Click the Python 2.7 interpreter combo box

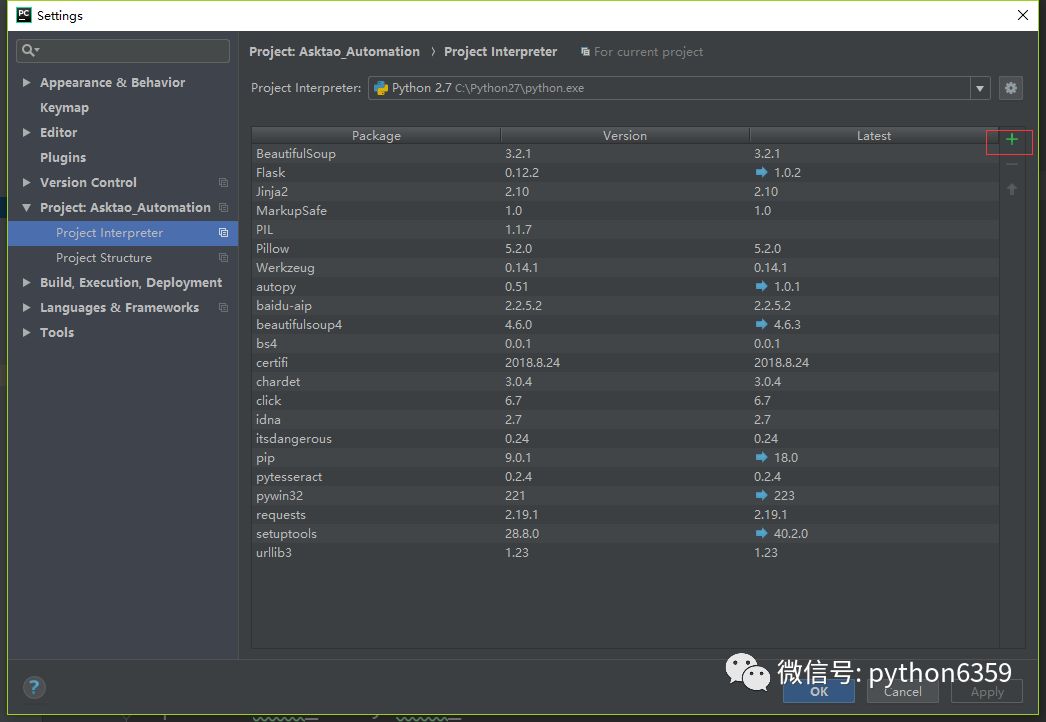pyautogui.click(x=678, y=88)
